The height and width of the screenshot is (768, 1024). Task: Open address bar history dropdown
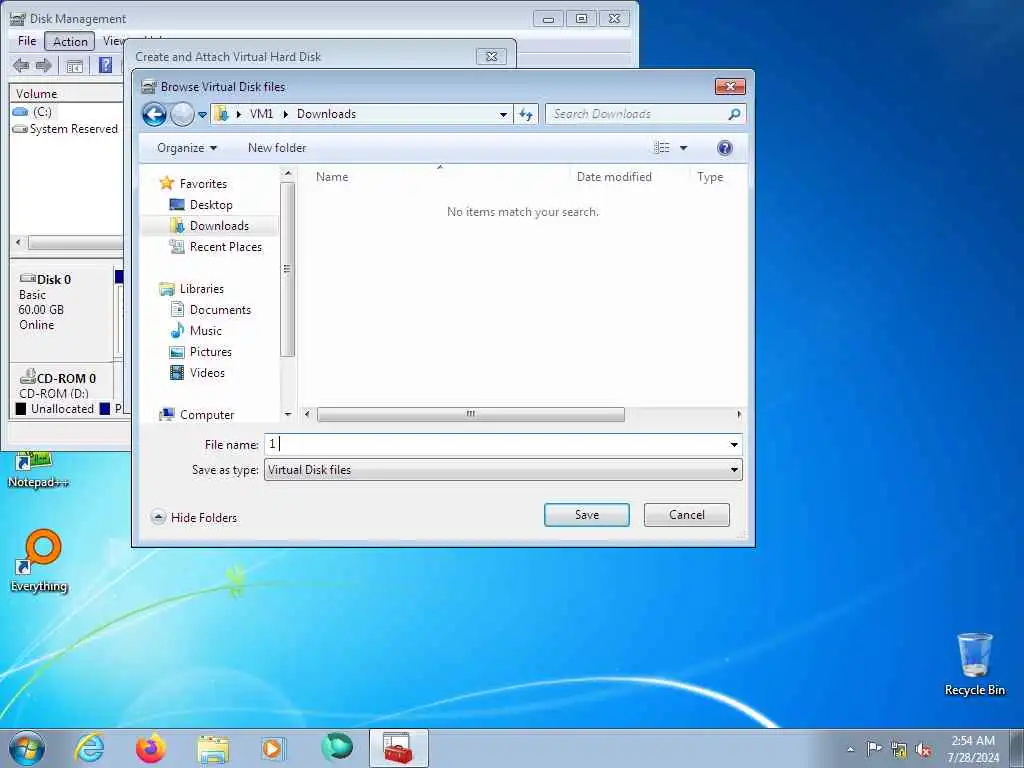coord(503,115)
